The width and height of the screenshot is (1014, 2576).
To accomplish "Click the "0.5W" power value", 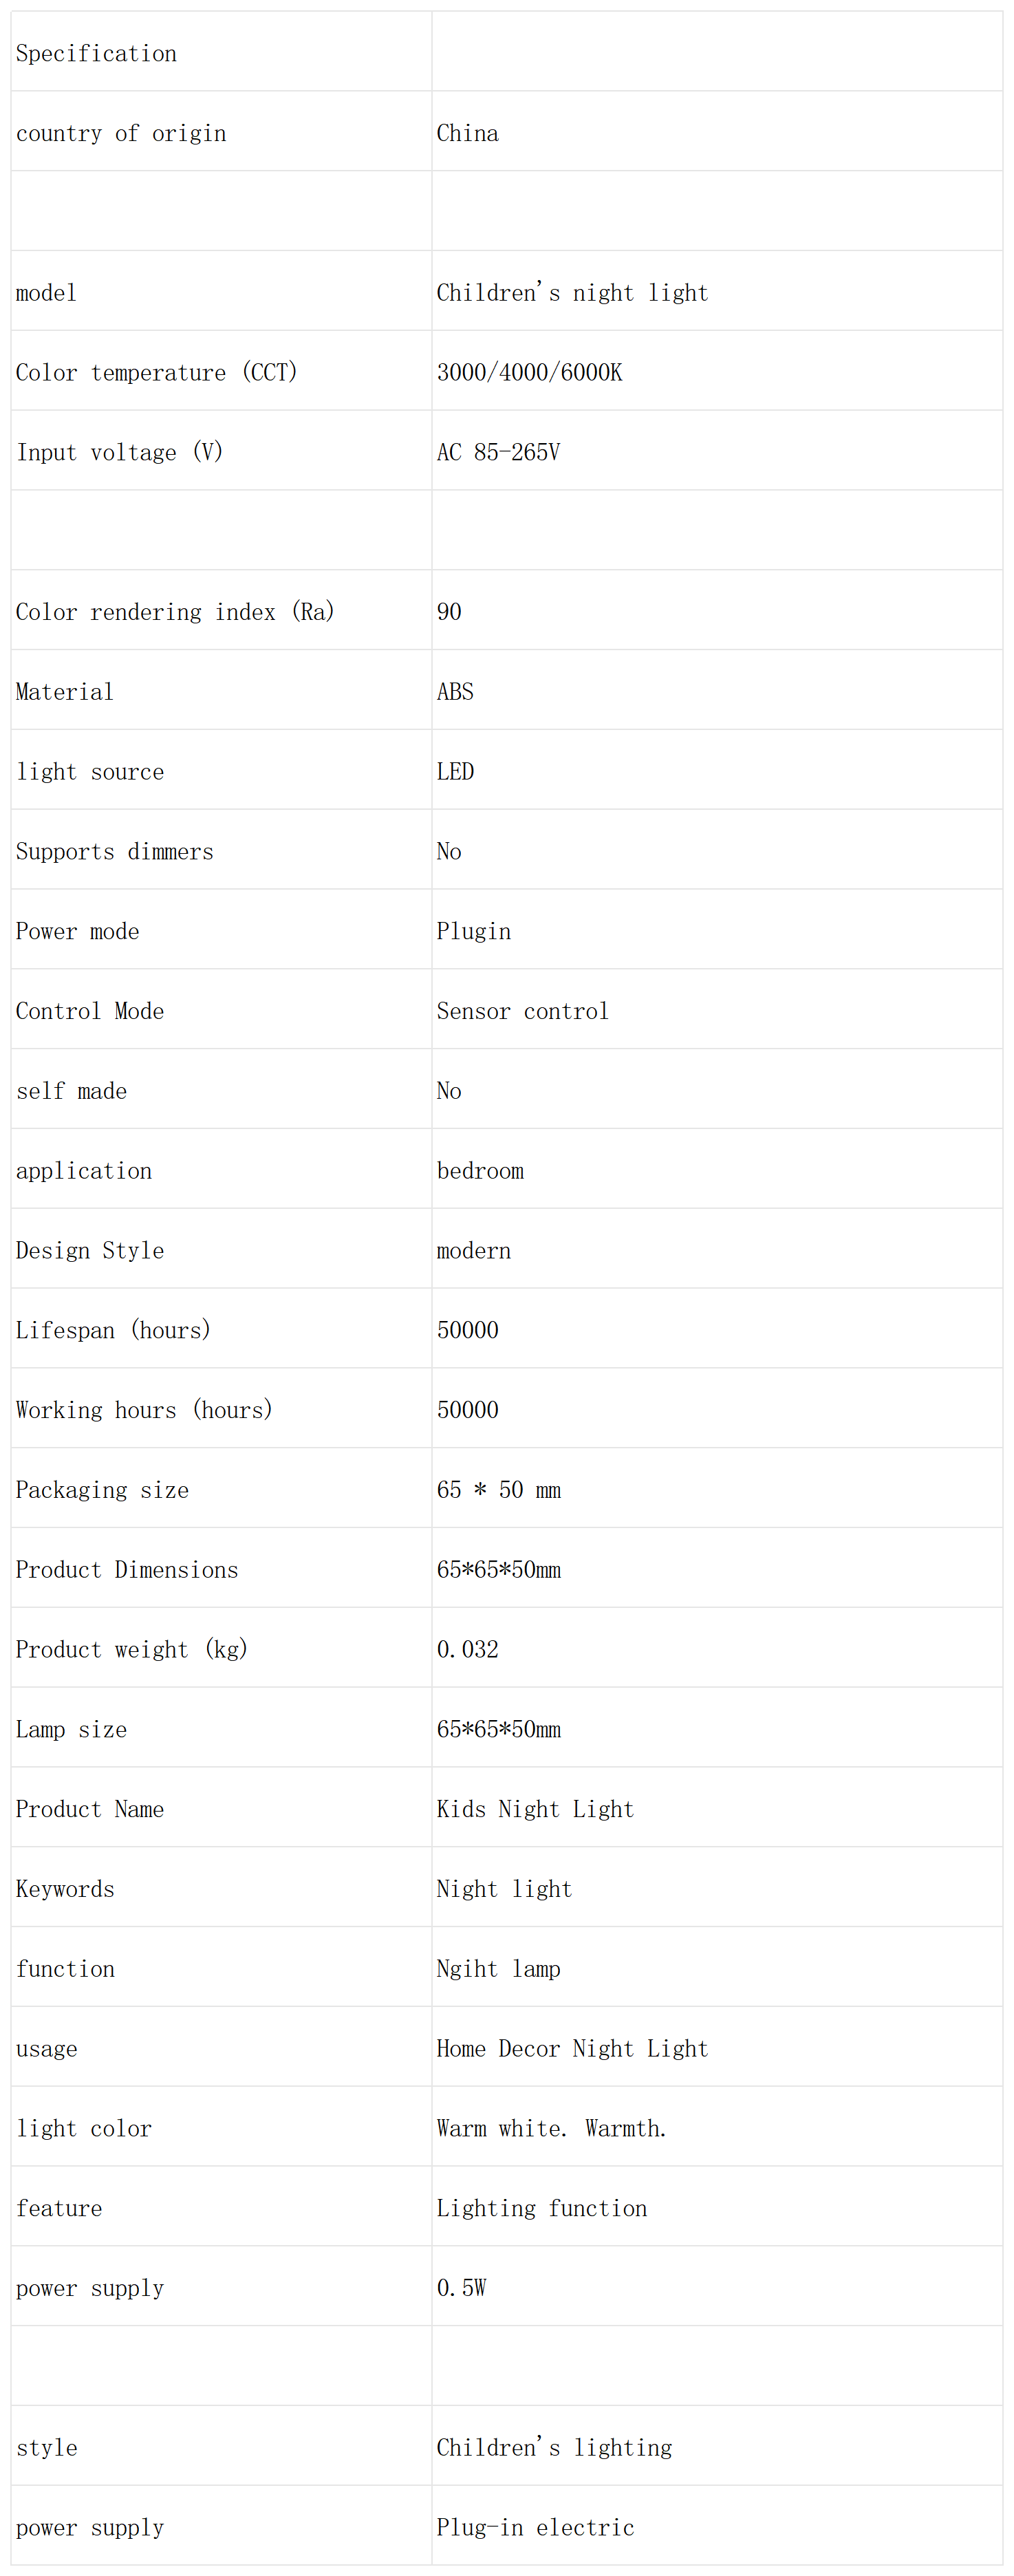I will 461,2288.
